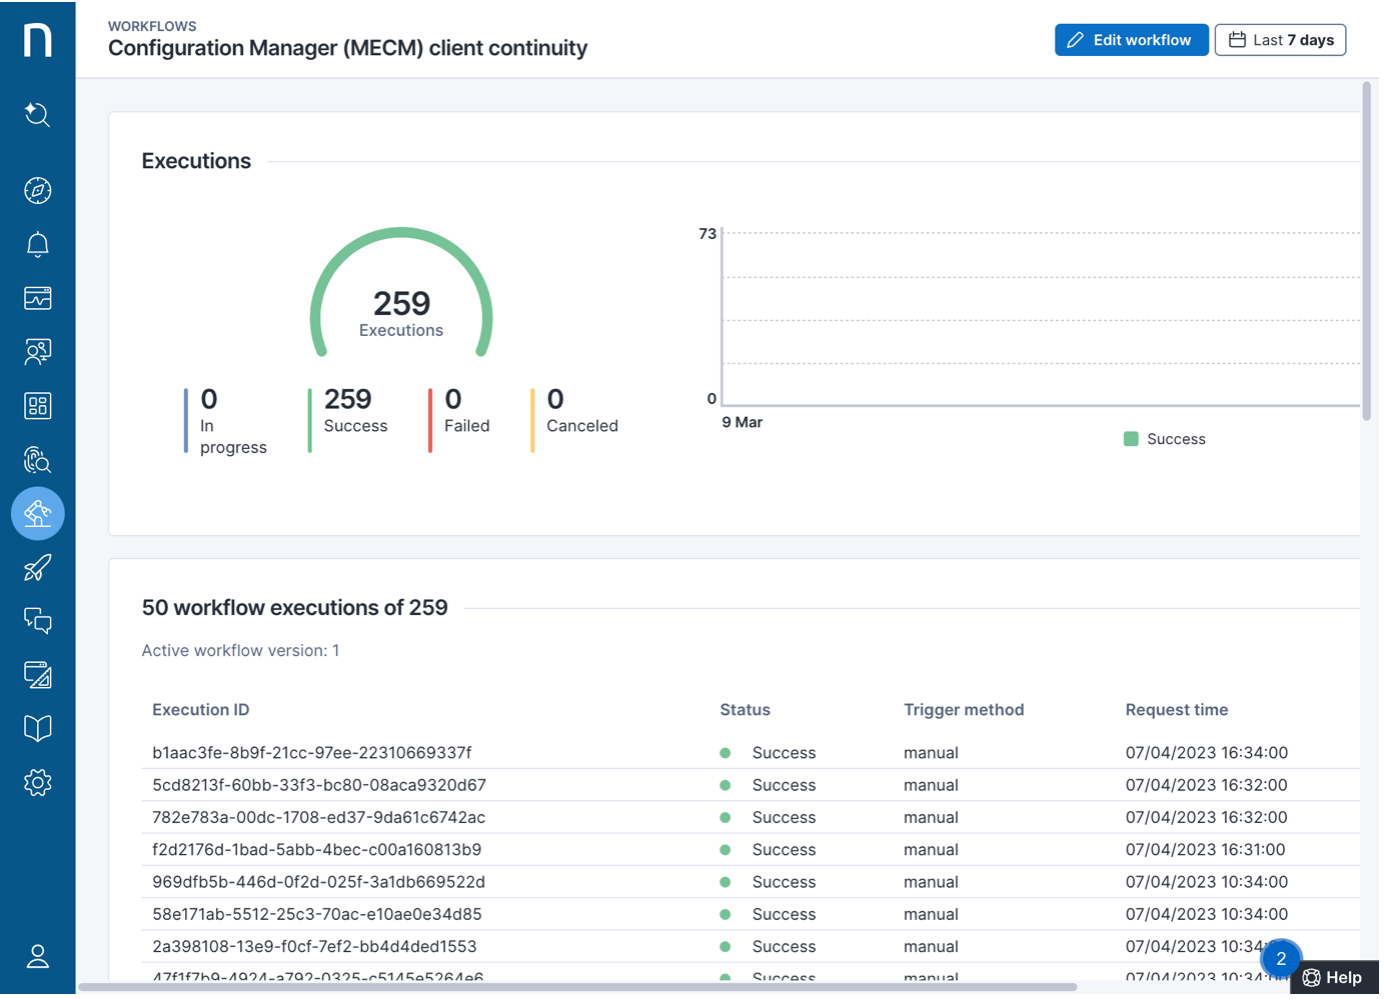The width and height of the screenshot is (1384, 999).
Task: Open the investigation search icon
Action: coord(37,460)
